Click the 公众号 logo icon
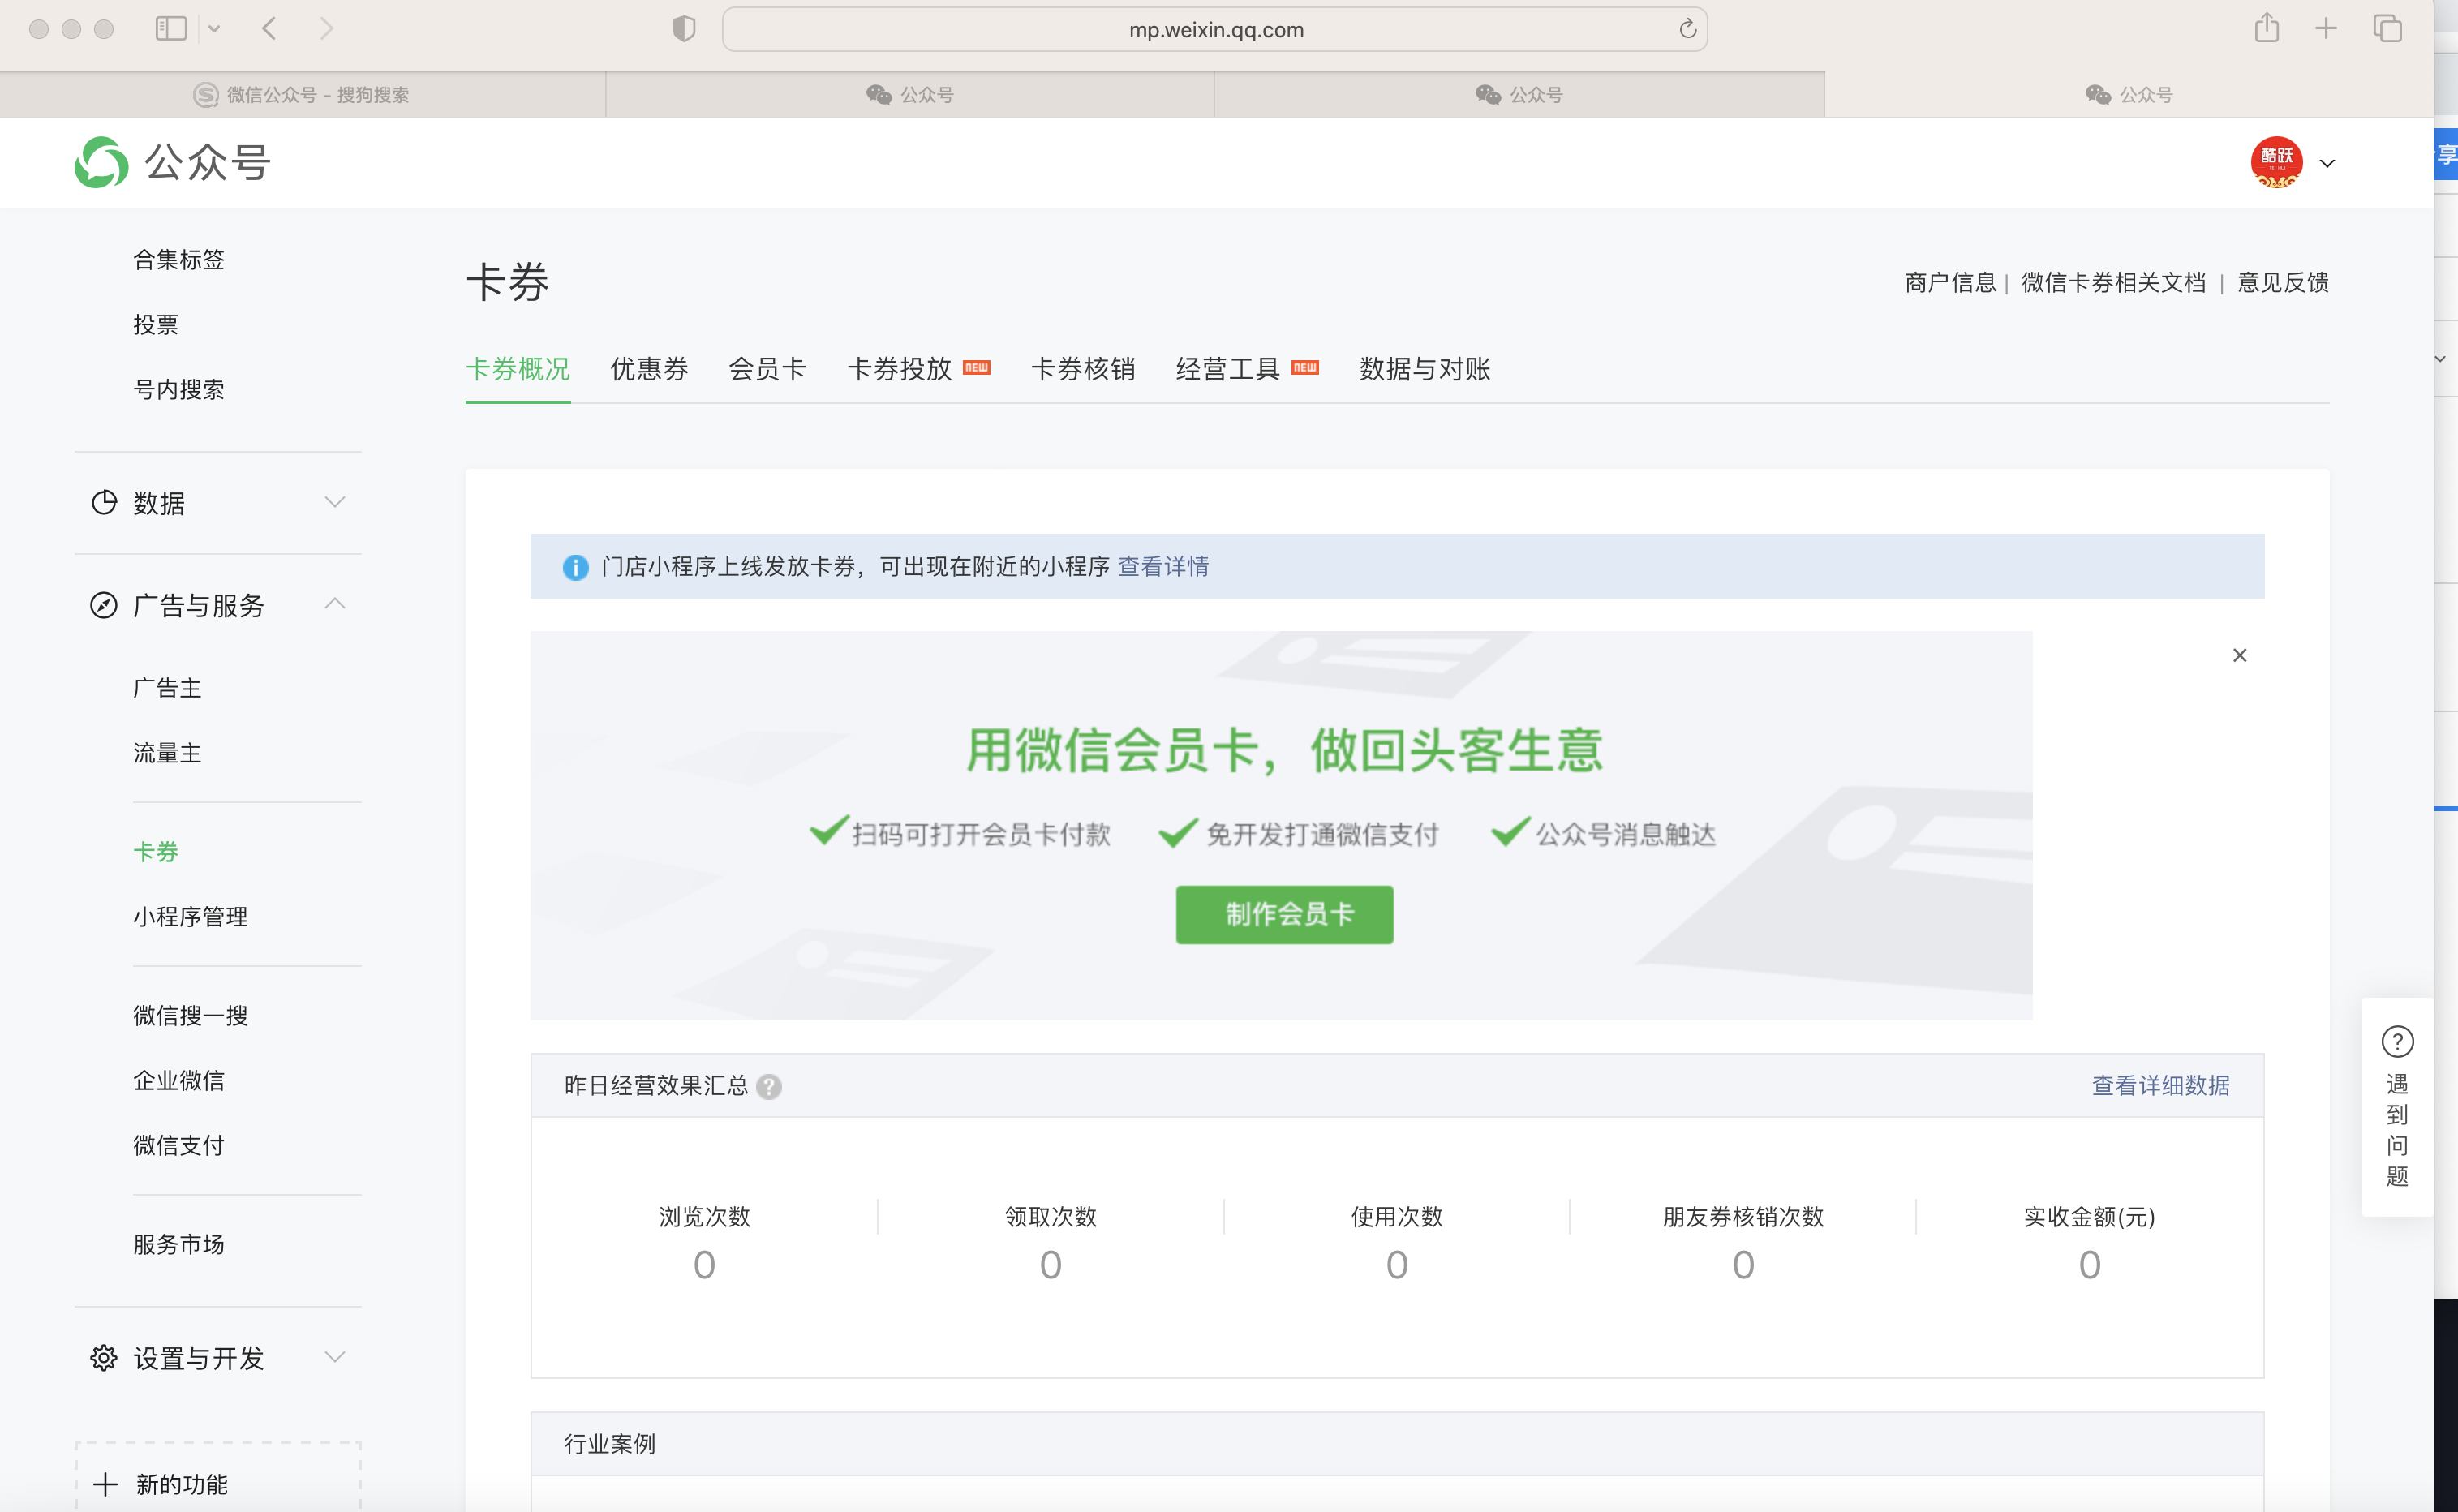 (x=102, y=163)
